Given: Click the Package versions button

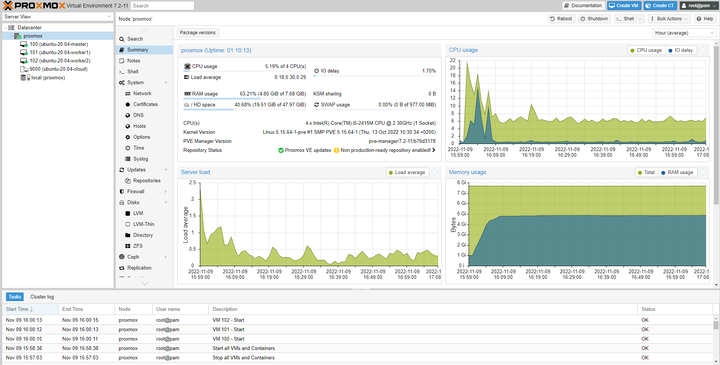Looking at the screenshot, I should (x=197, y=33).
